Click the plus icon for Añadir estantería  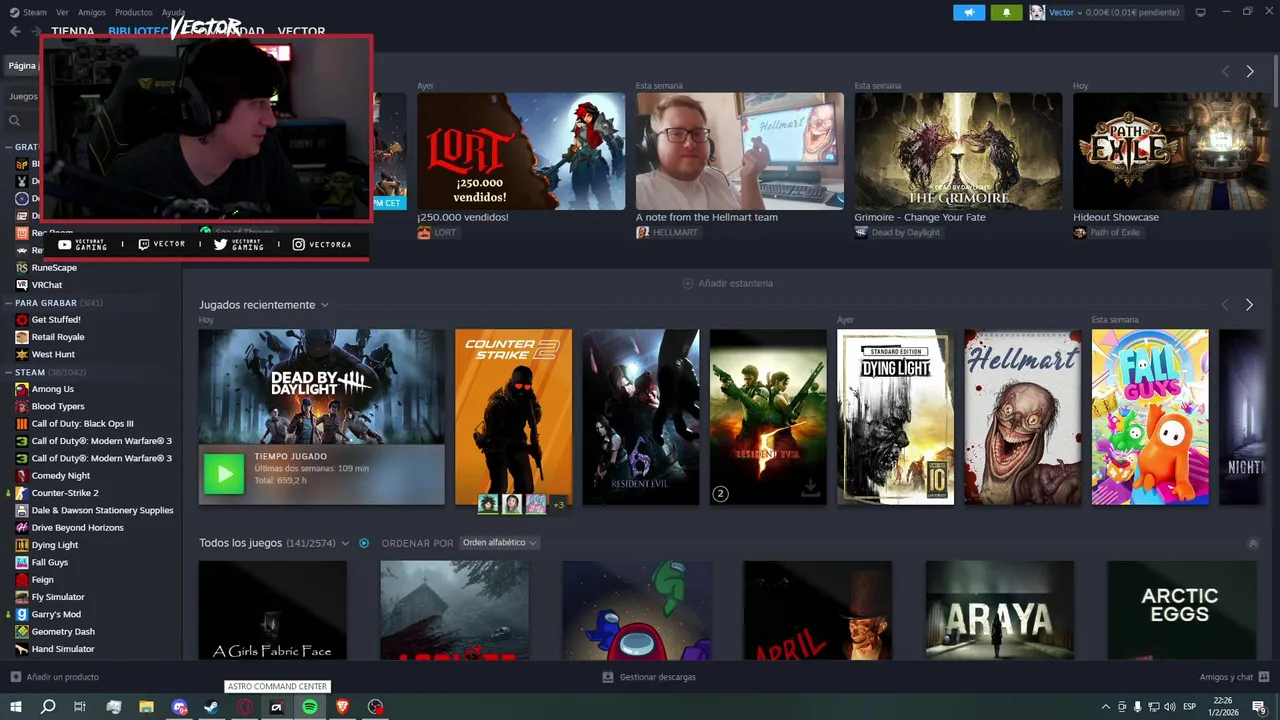pos(687,283)
